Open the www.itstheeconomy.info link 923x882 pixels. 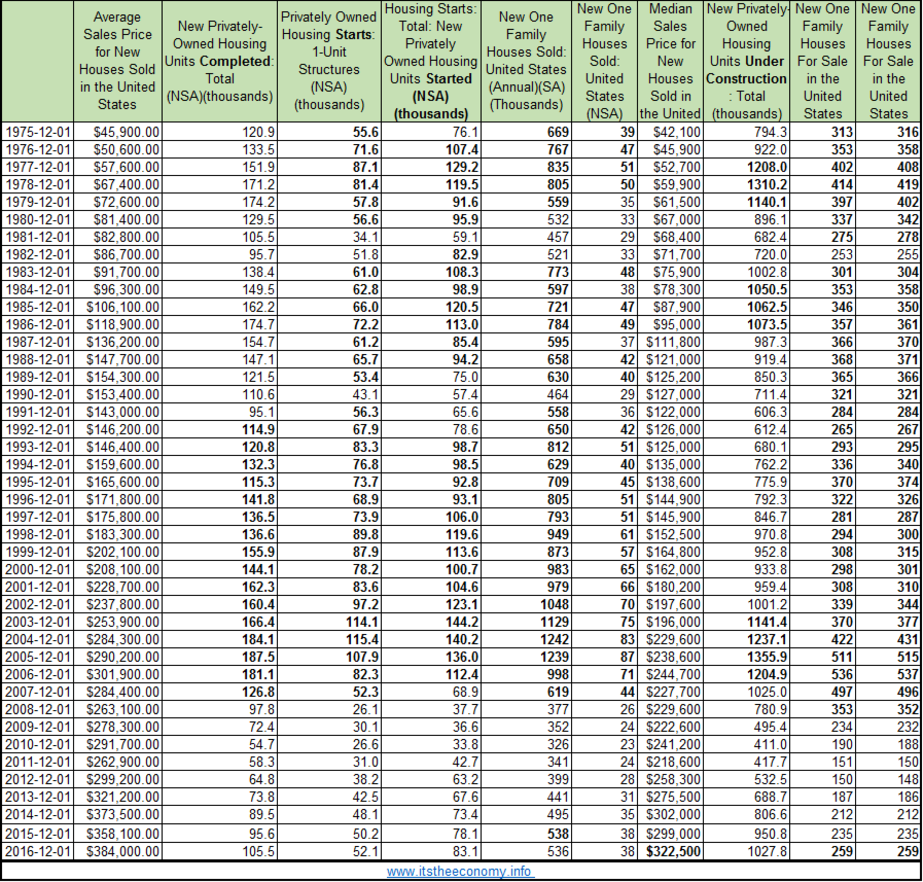pos(460,871)
